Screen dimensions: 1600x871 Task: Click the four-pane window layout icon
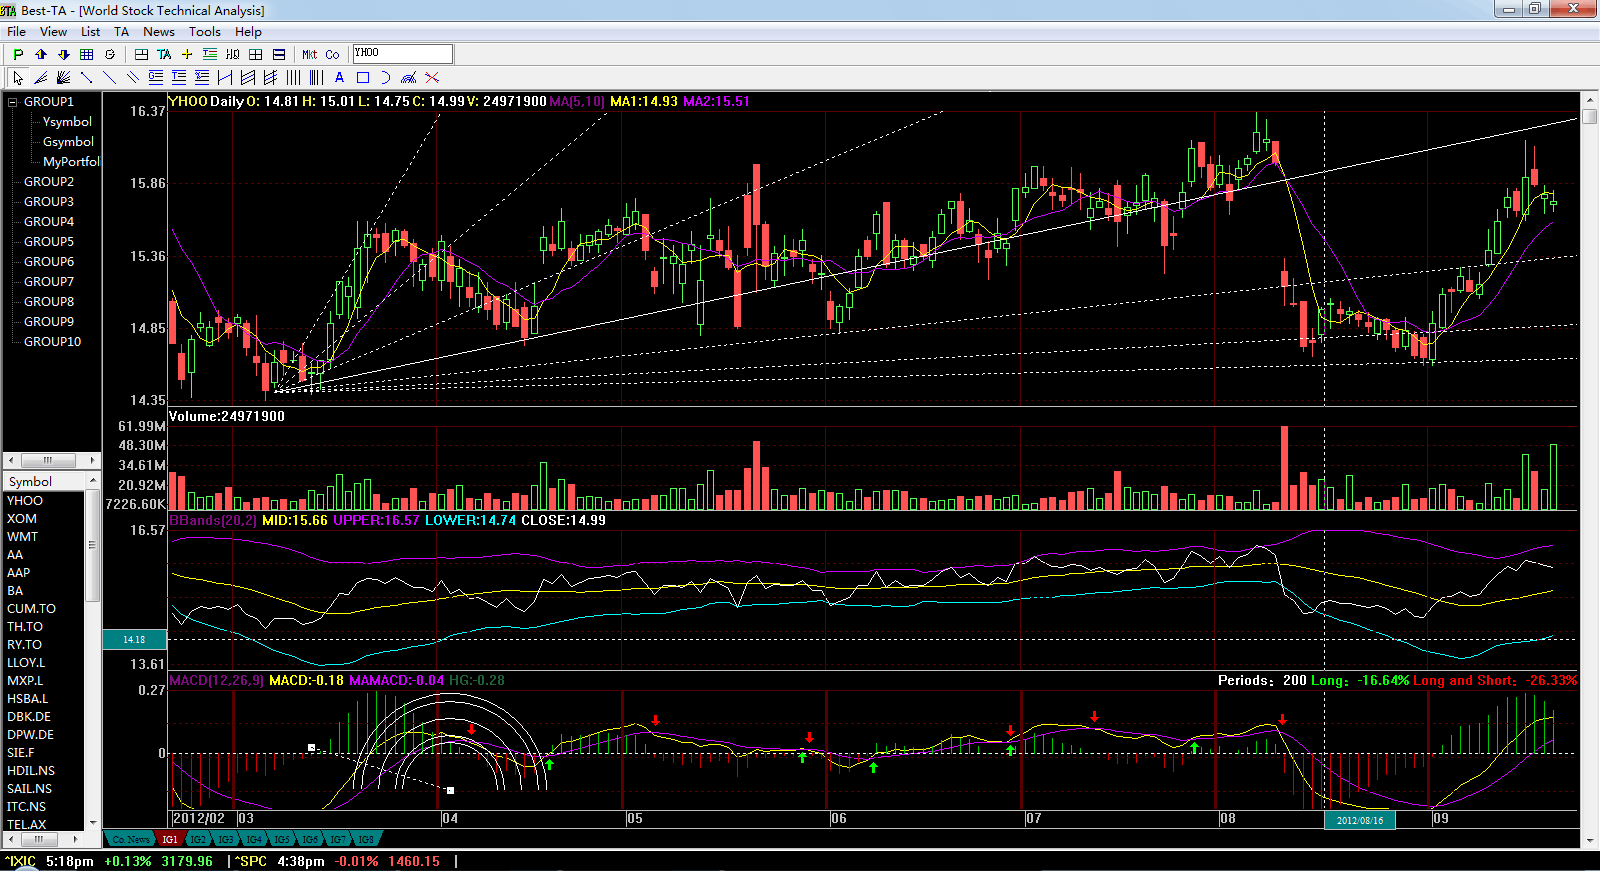(x=256, y=54)
